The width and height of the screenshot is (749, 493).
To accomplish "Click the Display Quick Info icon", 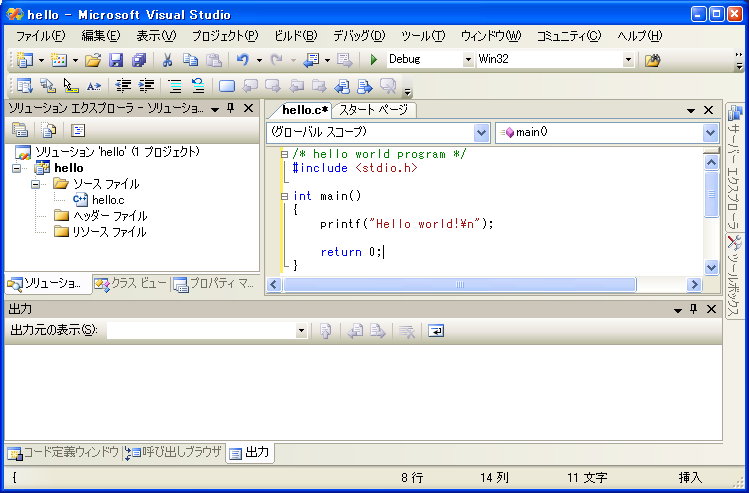I will pos(71,86).
